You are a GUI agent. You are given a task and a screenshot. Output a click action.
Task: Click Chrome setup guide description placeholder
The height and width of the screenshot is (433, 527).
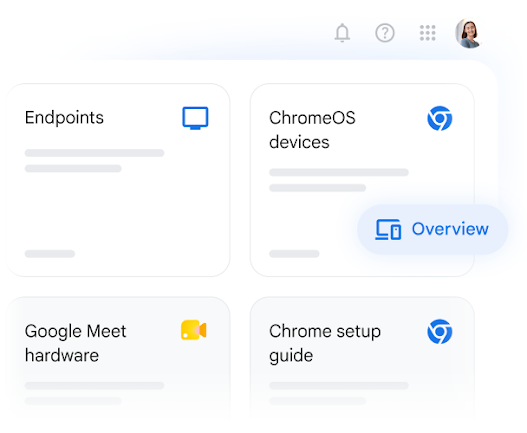pos(339,393)
